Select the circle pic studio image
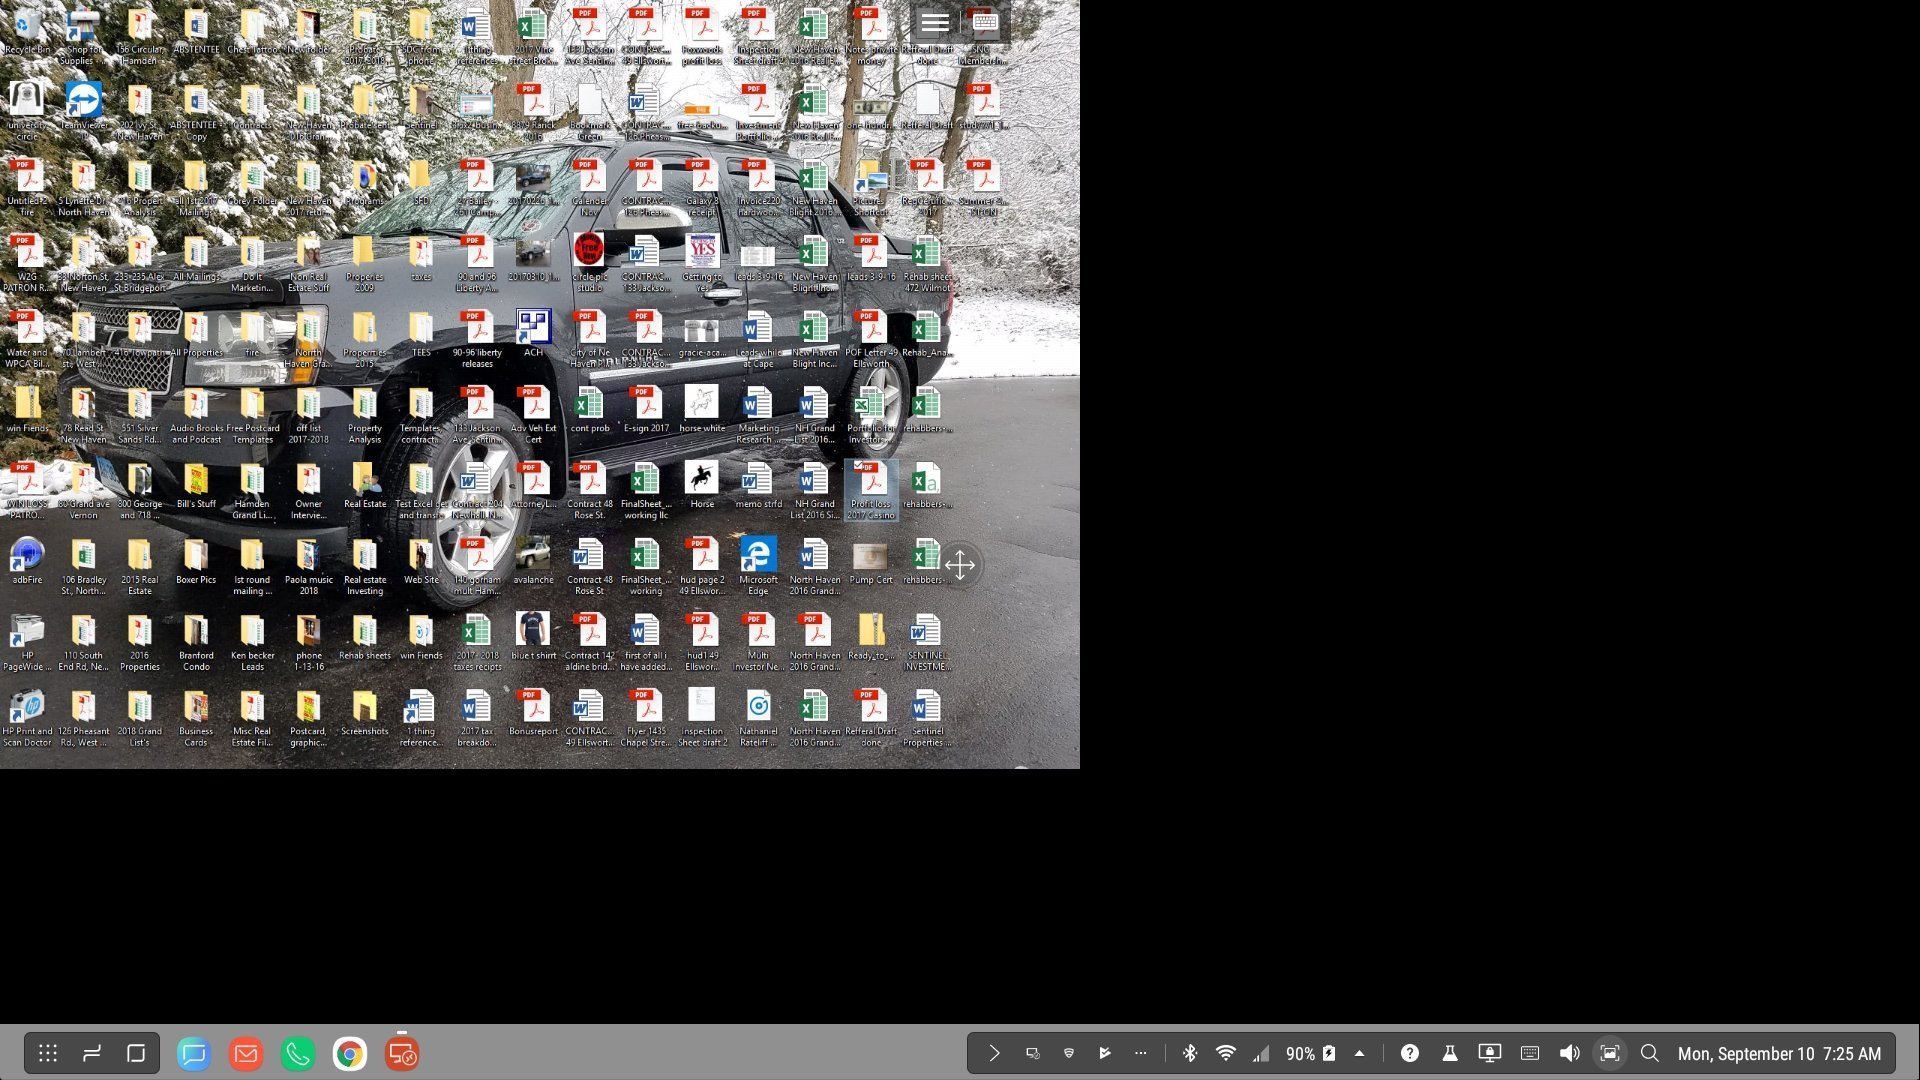This screenshot has width=1920, height=1080. 590,262
